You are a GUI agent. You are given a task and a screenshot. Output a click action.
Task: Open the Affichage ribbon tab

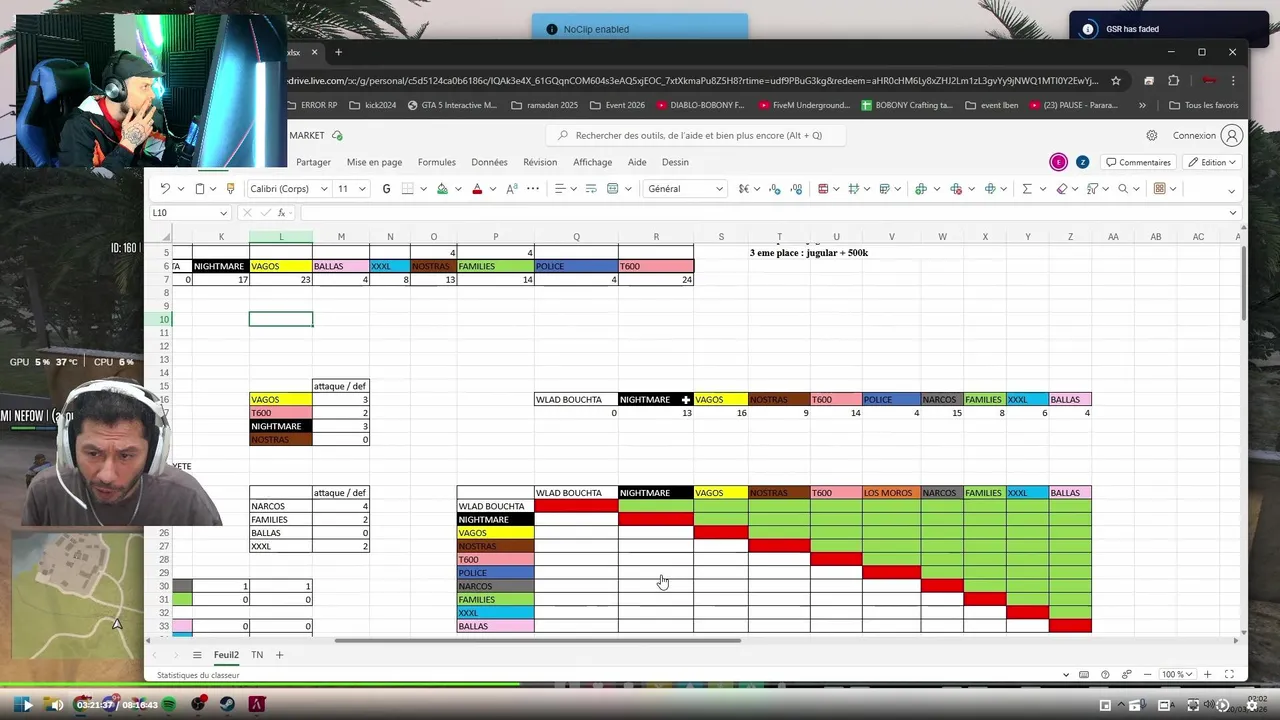tap(592, 162)
